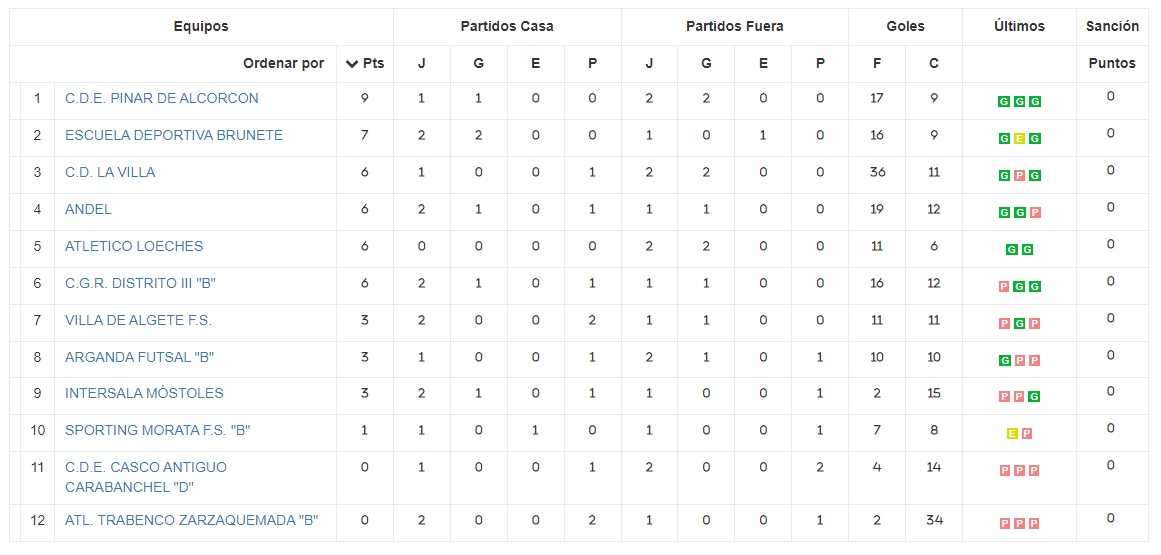Click the Equipos column header
The image size is (1161, 555).
click(x=201, y=27)
